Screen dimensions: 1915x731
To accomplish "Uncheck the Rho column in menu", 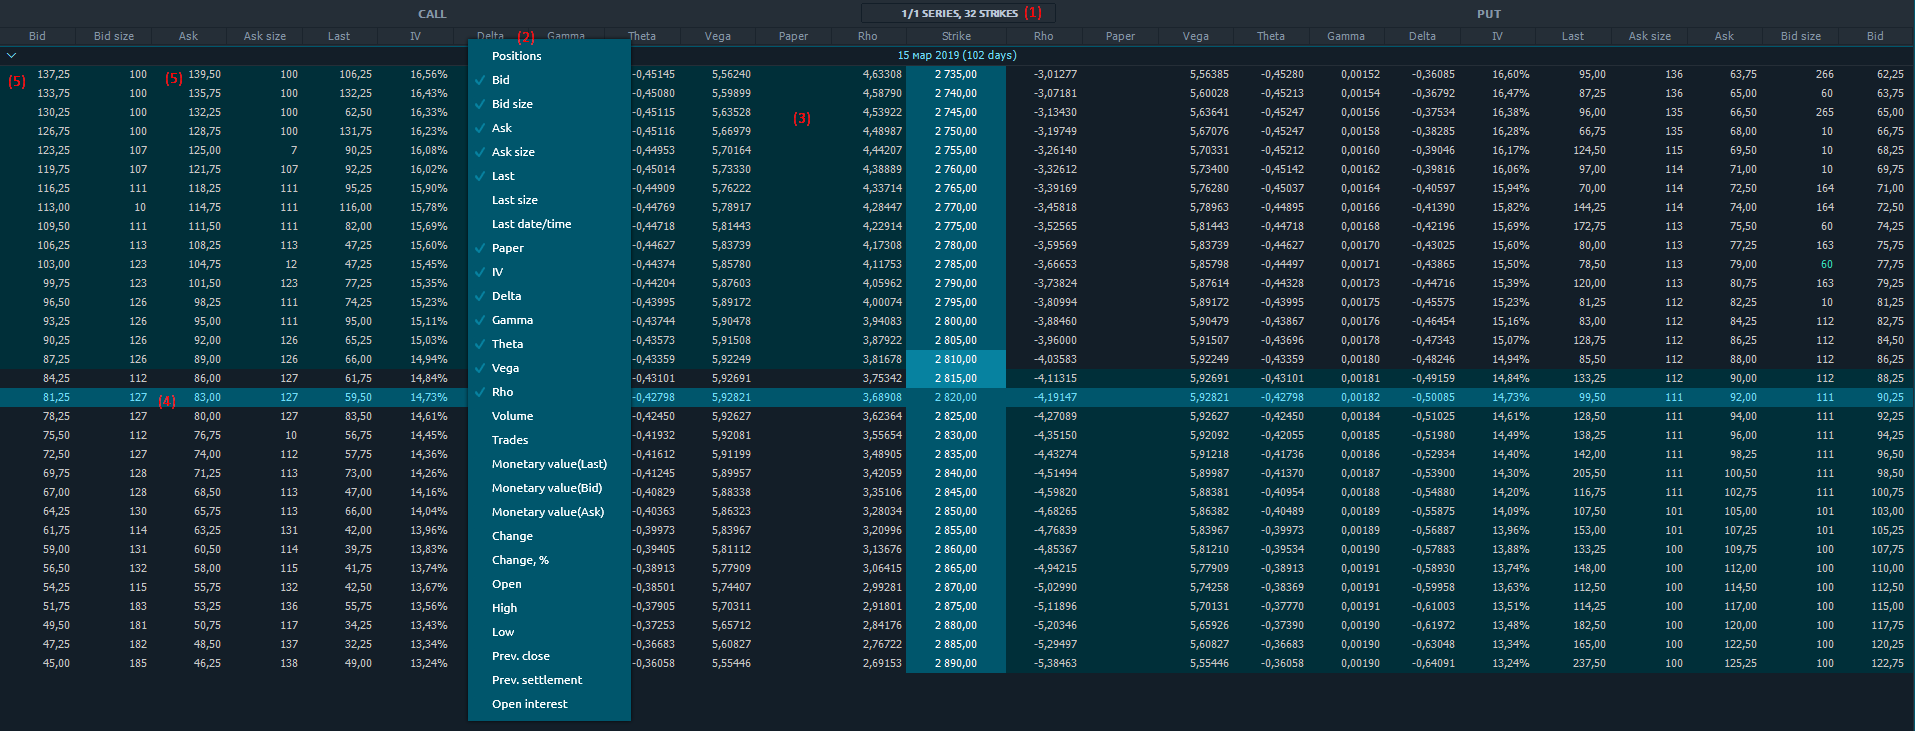I will point(502,392).
